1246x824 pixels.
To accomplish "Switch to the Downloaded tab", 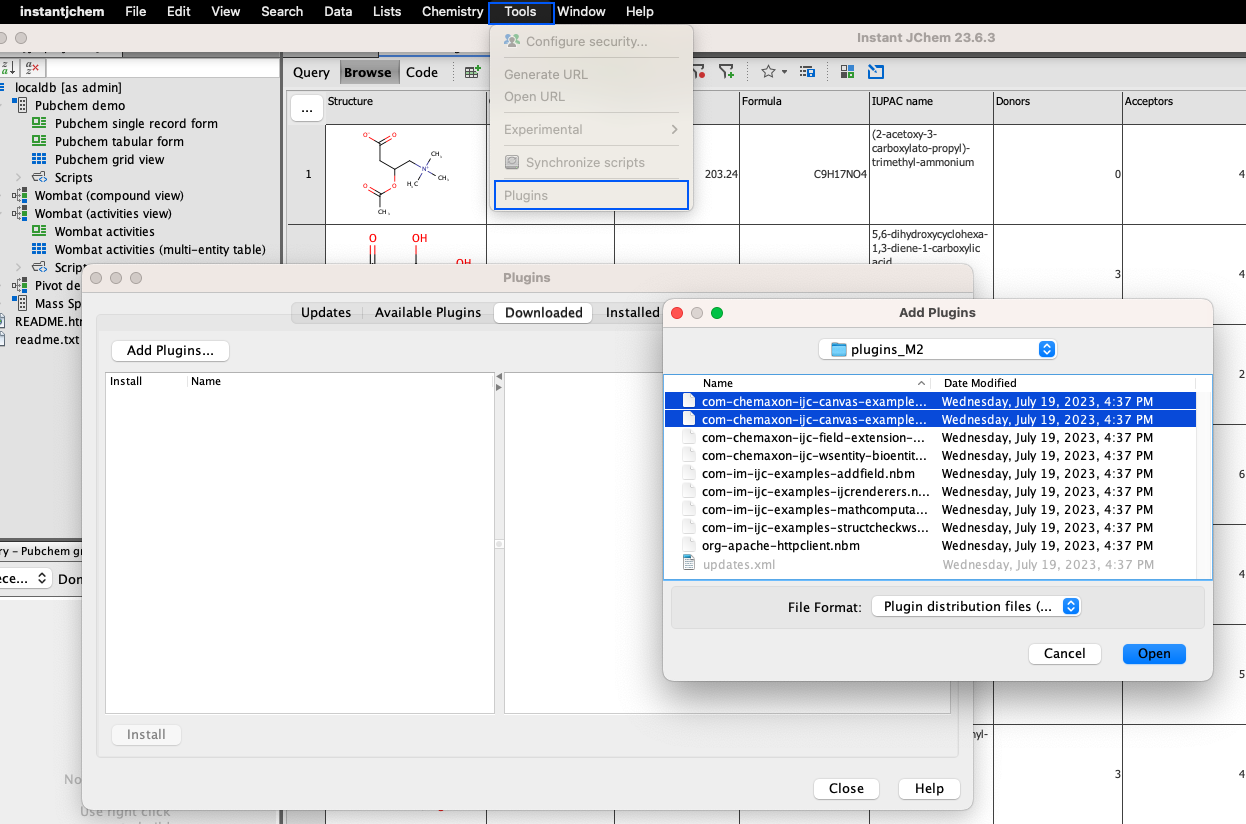I will point(542,312).
